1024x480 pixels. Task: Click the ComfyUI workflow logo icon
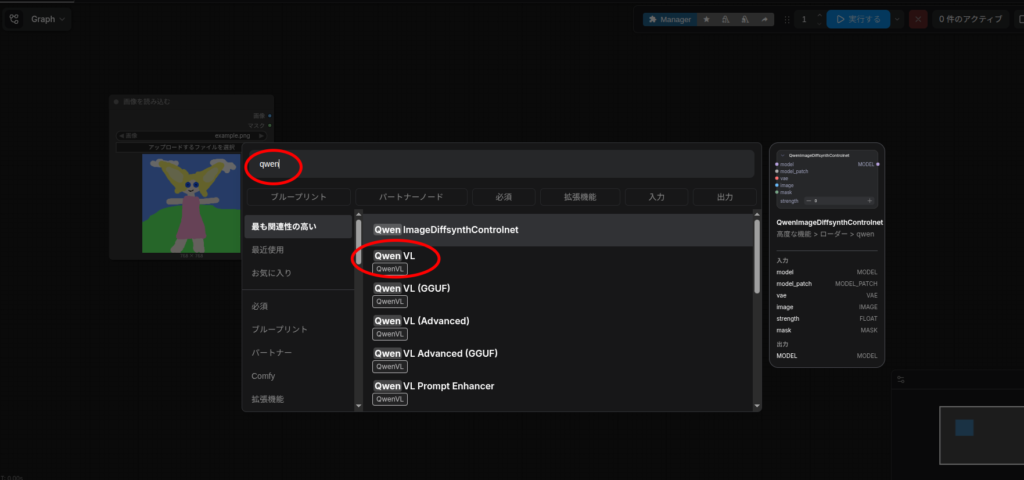point(15,19)
